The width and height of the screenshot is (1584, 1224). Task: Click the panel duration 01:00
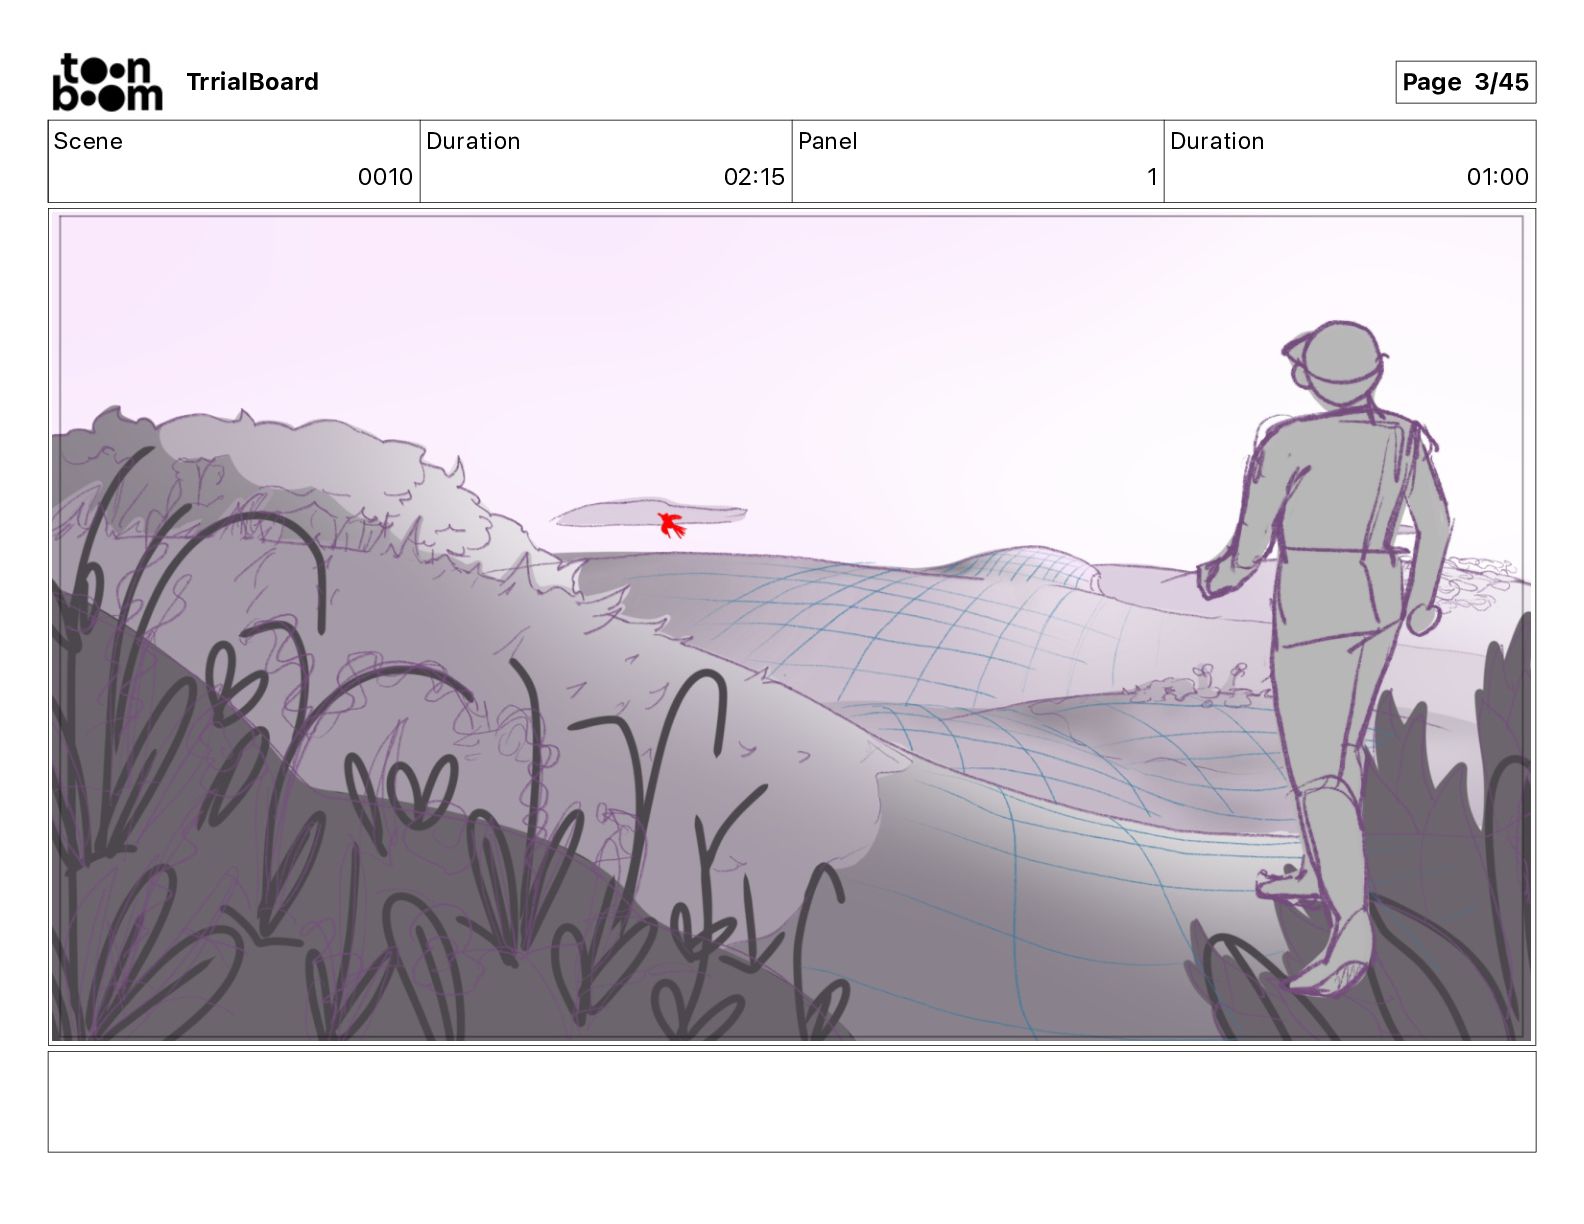(1497, 177)
